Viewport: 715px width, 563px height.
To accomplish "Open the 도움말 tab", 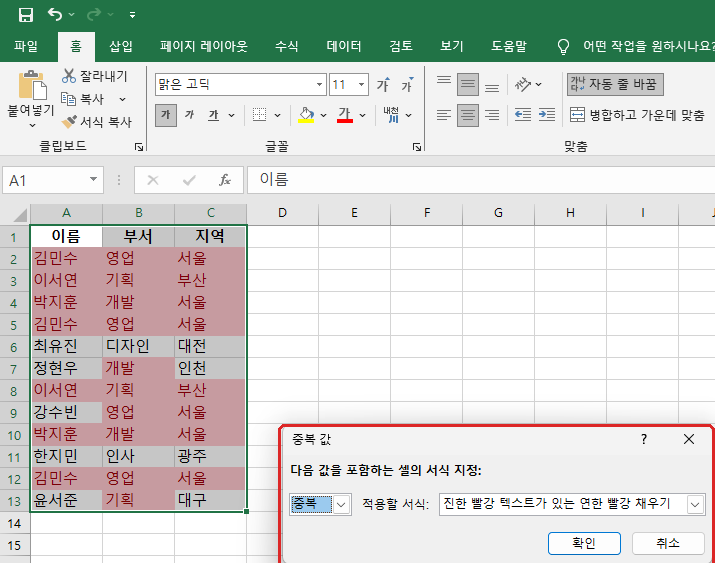I will pyautogui.click(x=509, y=46).
